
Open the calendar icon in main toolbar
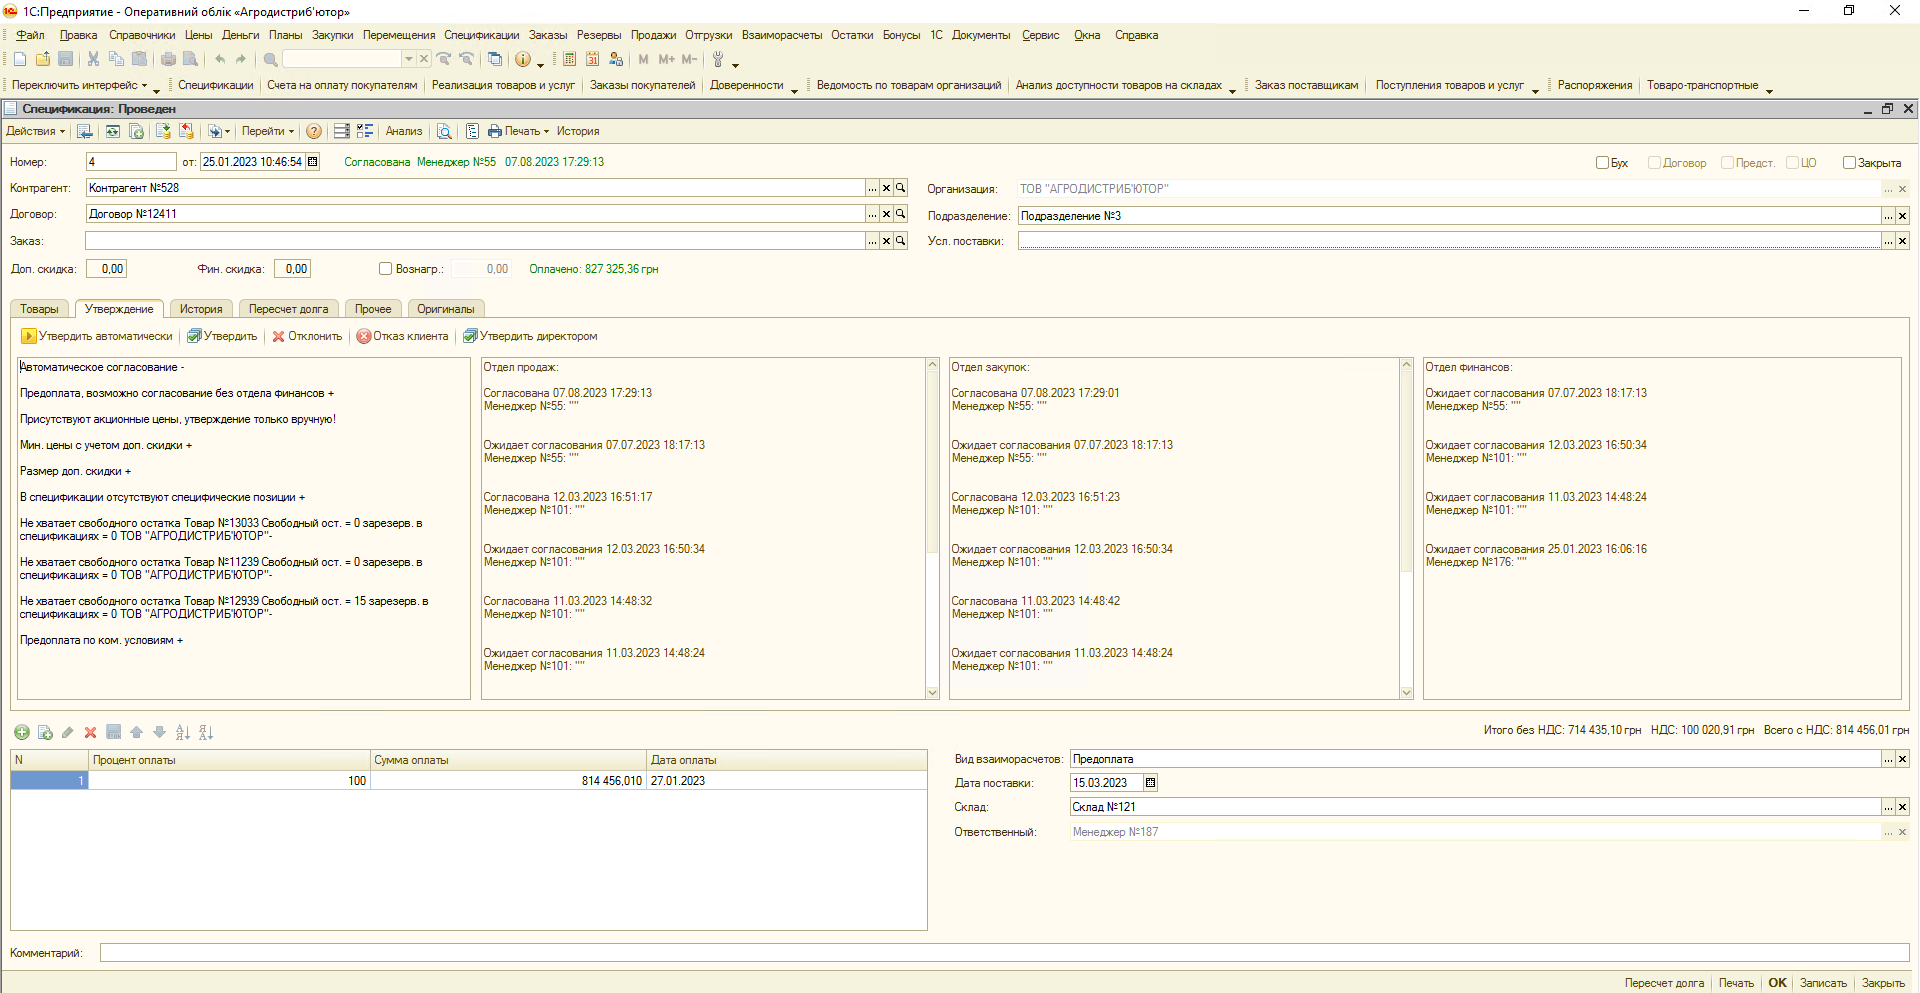pyautogui.click(x=592, y=59)
